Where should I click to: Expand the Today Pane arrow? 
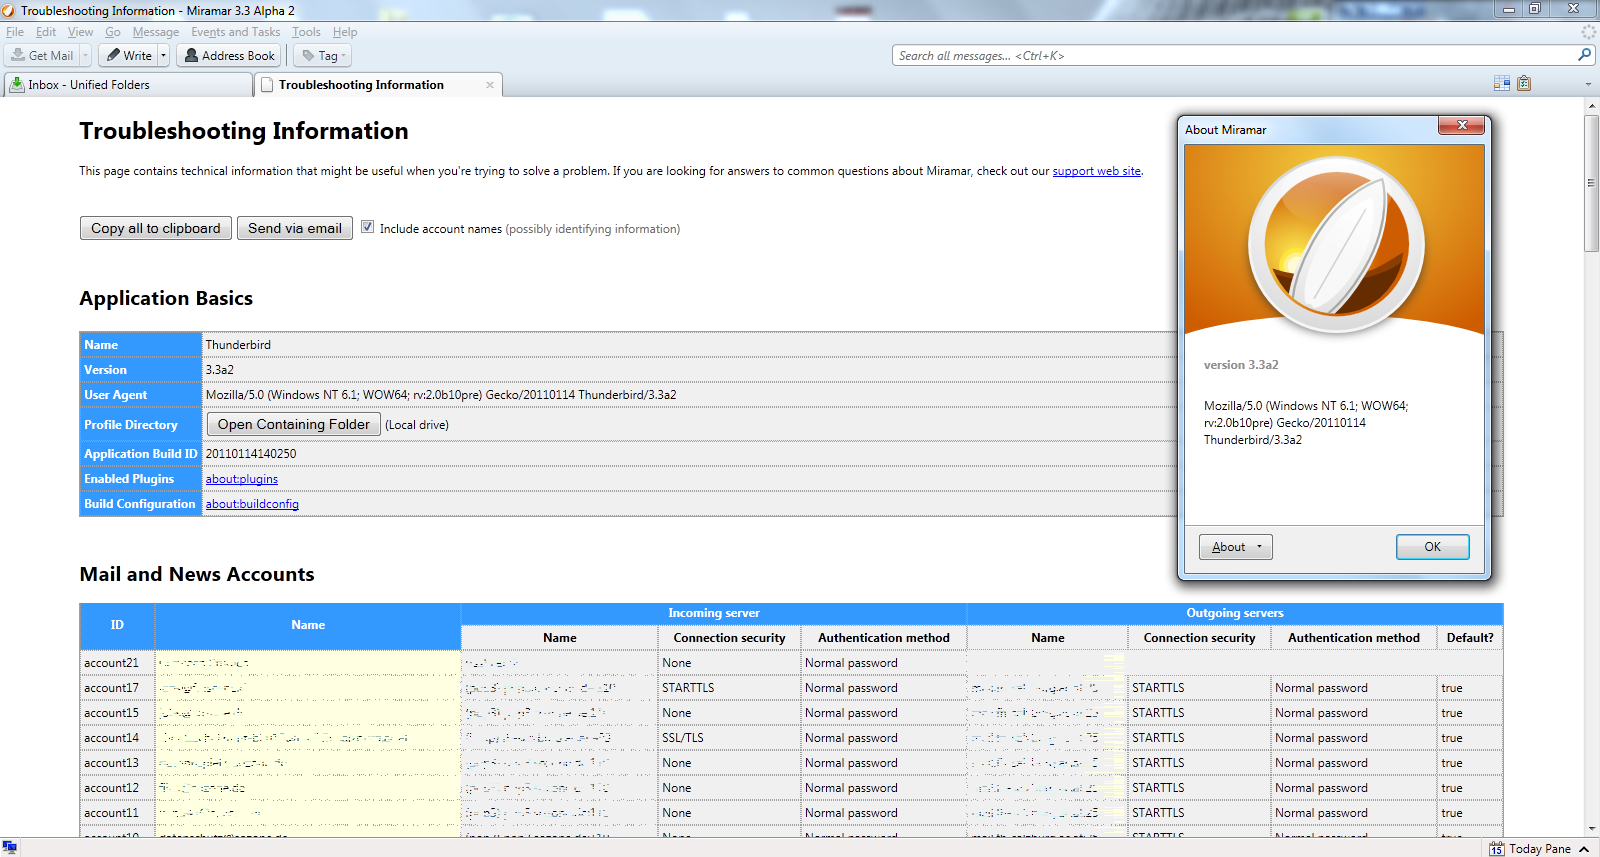pyautogui.click(x=1584, y=849)
